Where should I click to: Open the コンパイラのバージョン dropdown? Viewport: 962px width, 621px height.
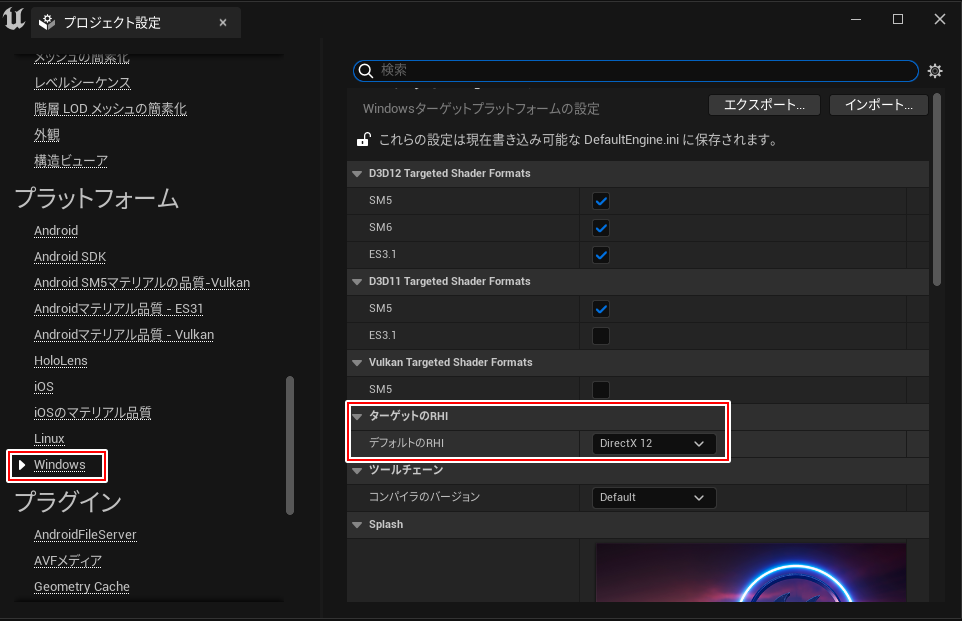click(x=652, y=497)
